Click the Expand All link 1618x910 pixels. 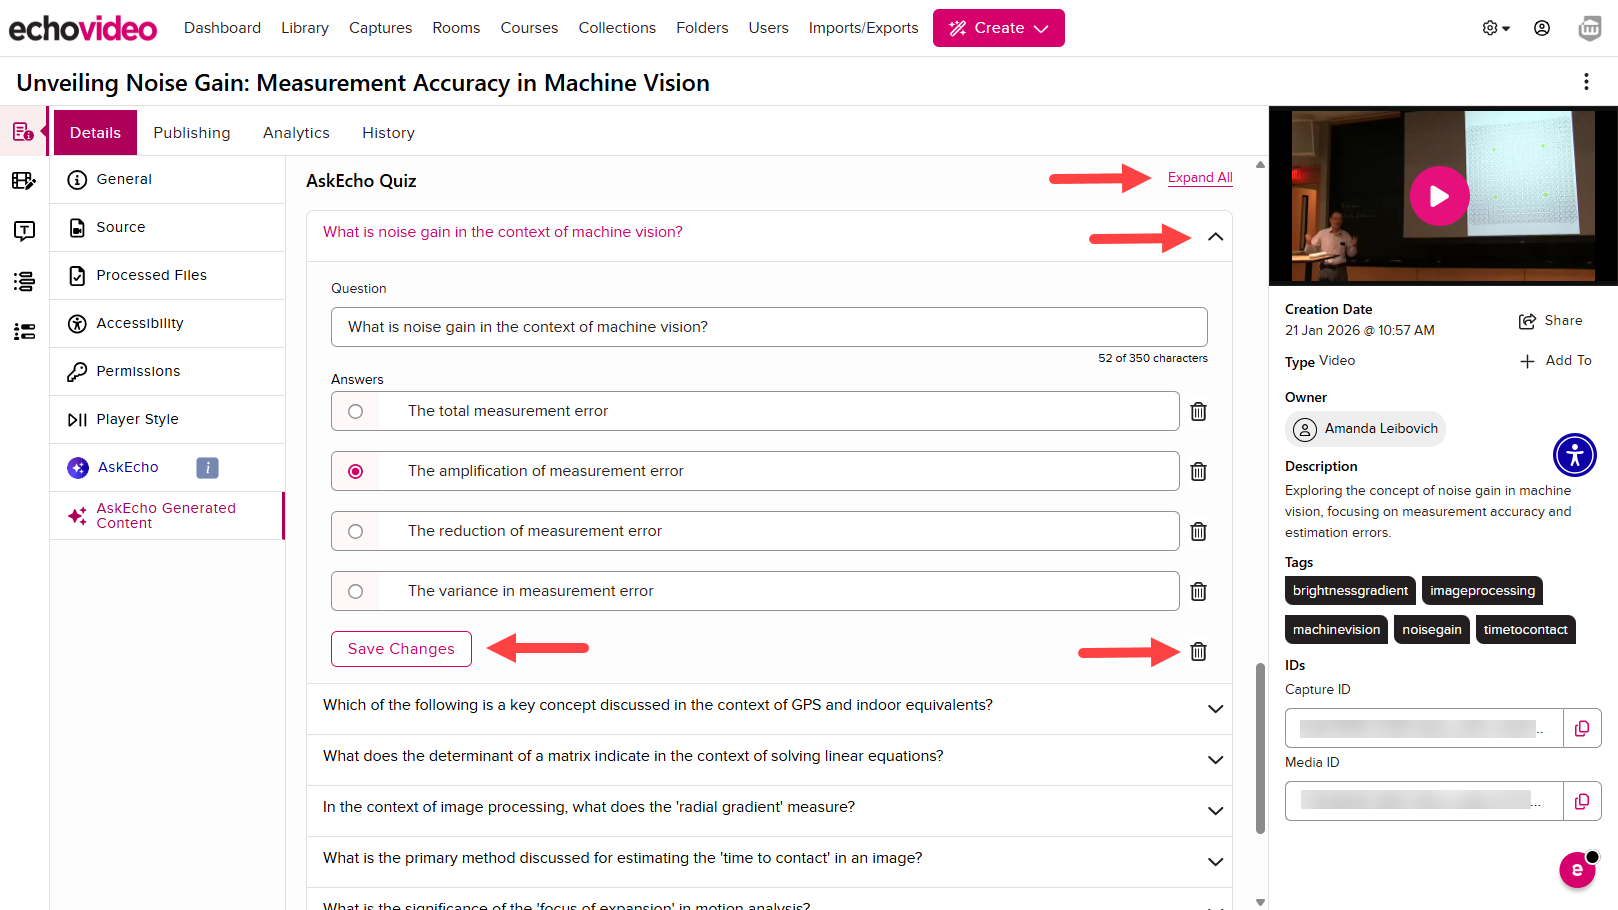tap(1200, 177)
